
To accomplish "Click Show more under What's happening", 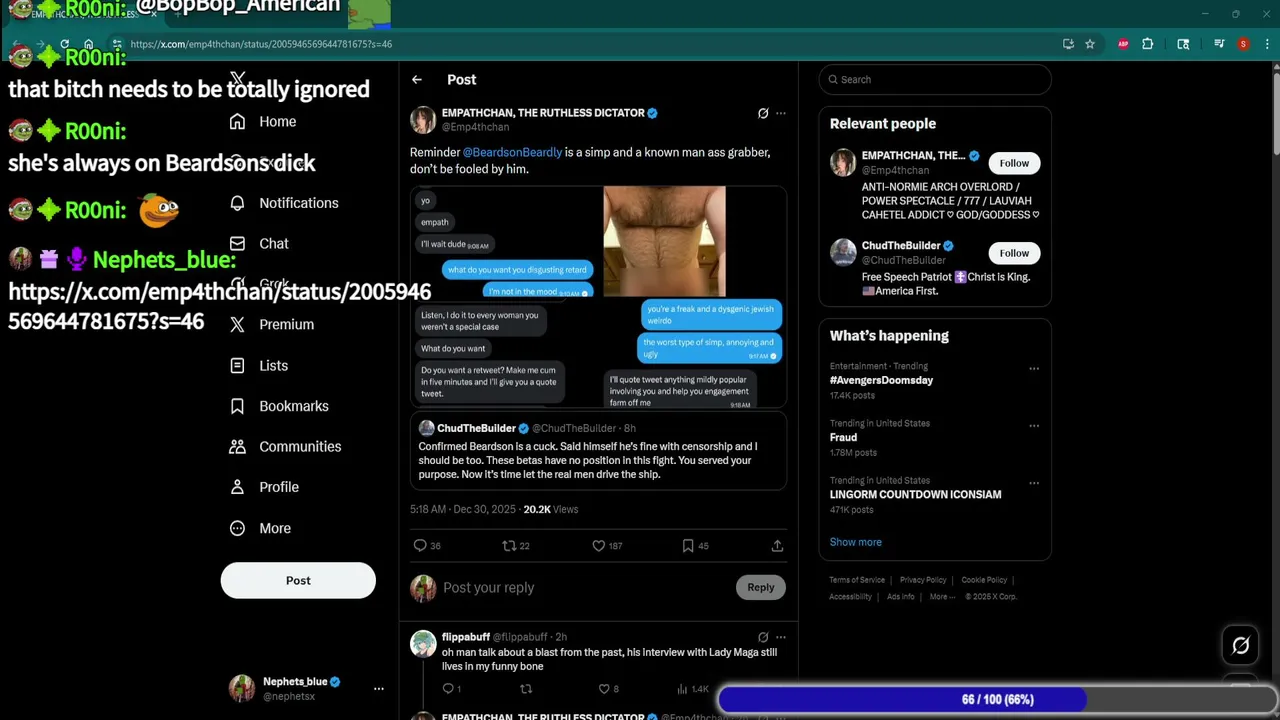I will [856, 542].
